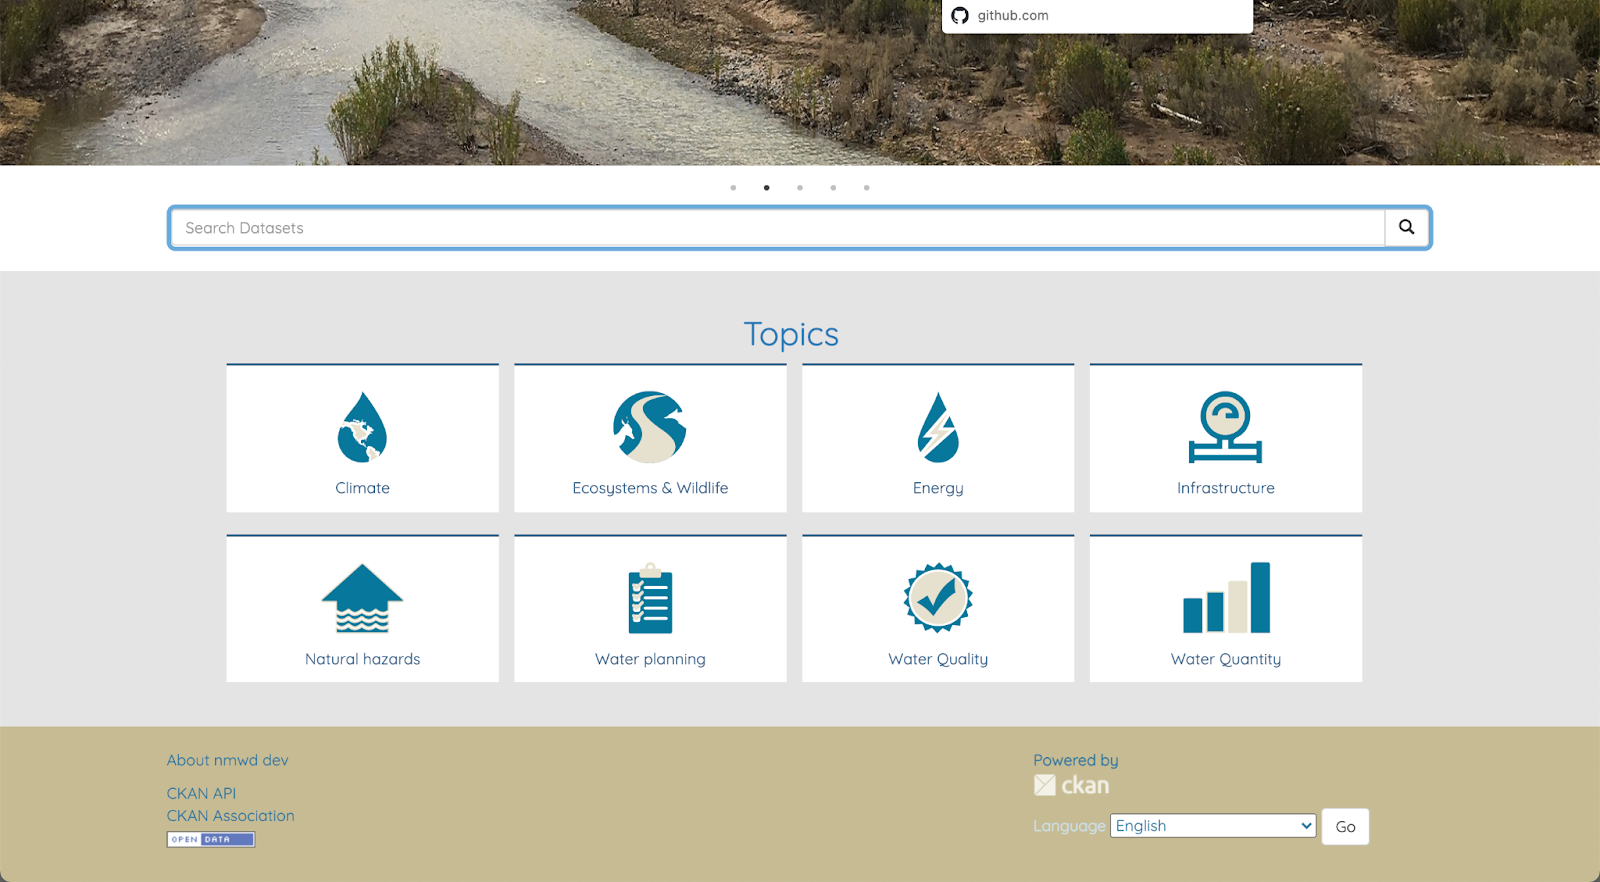This screenshot has height=882, width=1600.
Task: Click the Water Quality label
Action: tap(938, 659)
